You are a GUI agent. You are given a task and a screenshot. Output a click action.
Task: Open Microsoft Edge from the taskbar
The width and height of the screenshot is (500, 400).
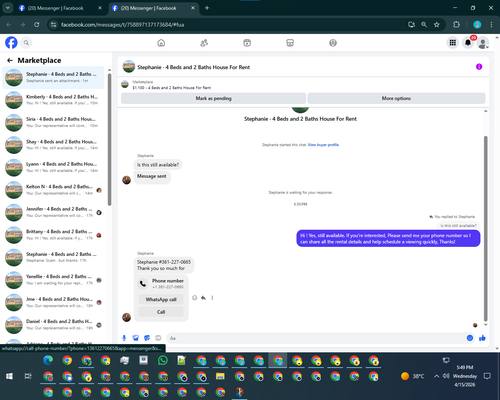[48, 360]
